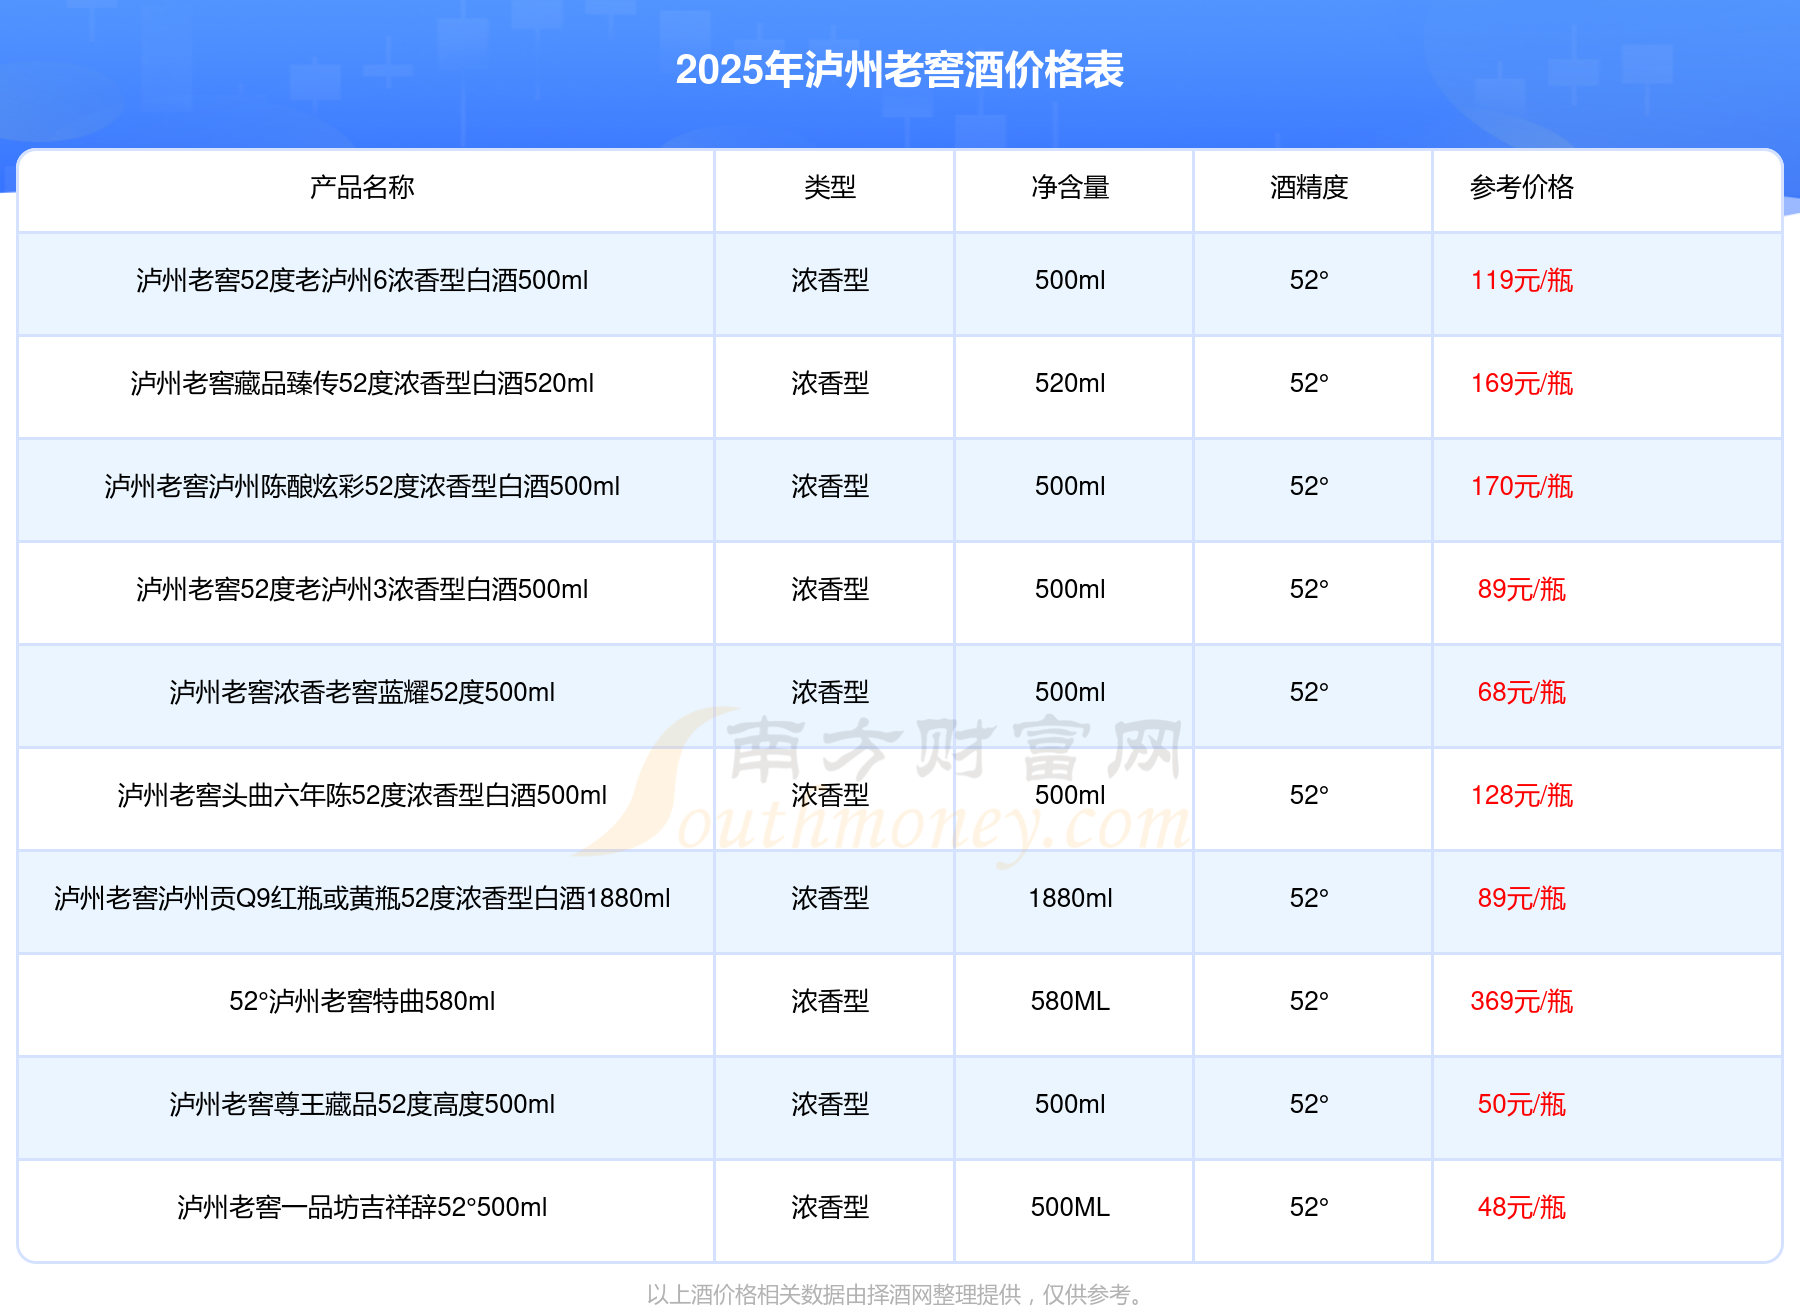Click the net content "520ml" cell

1070,383
